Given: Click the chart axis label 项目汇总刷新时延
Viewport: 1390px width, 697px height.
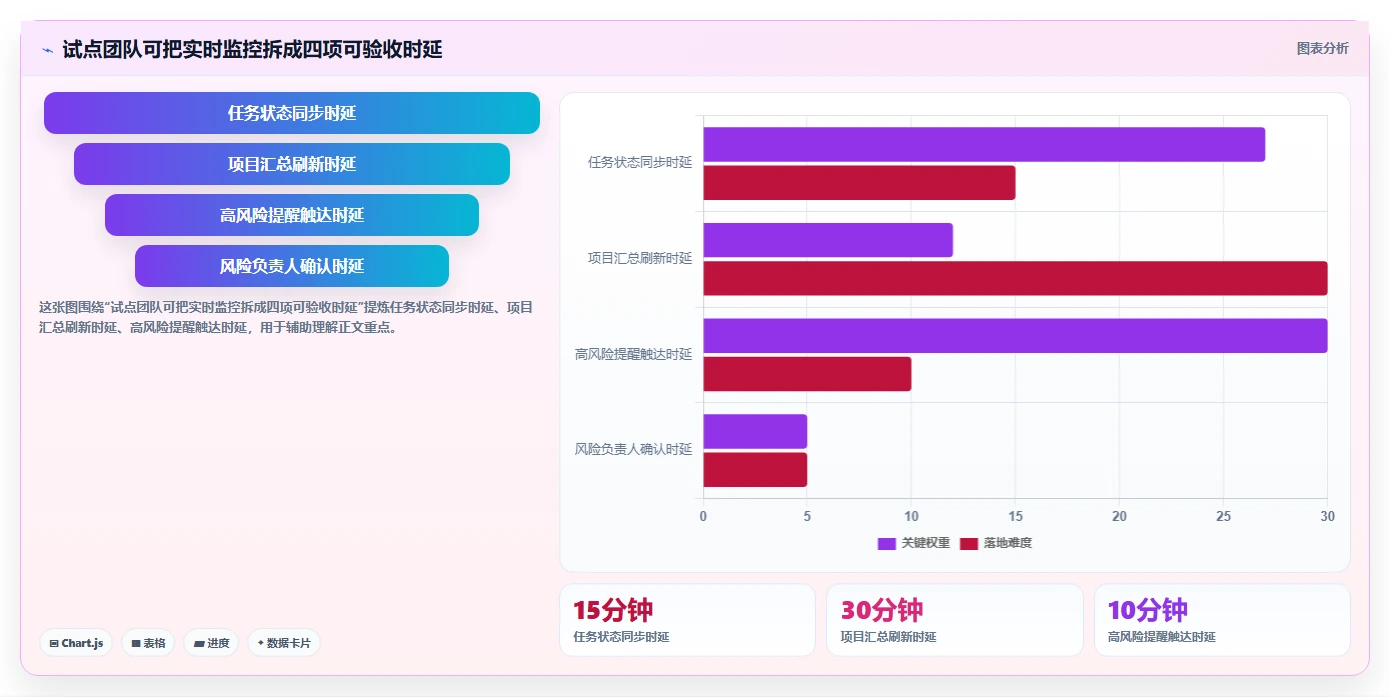Looking at the screenshot, I should pyautogui.click(x=640, y=258).
